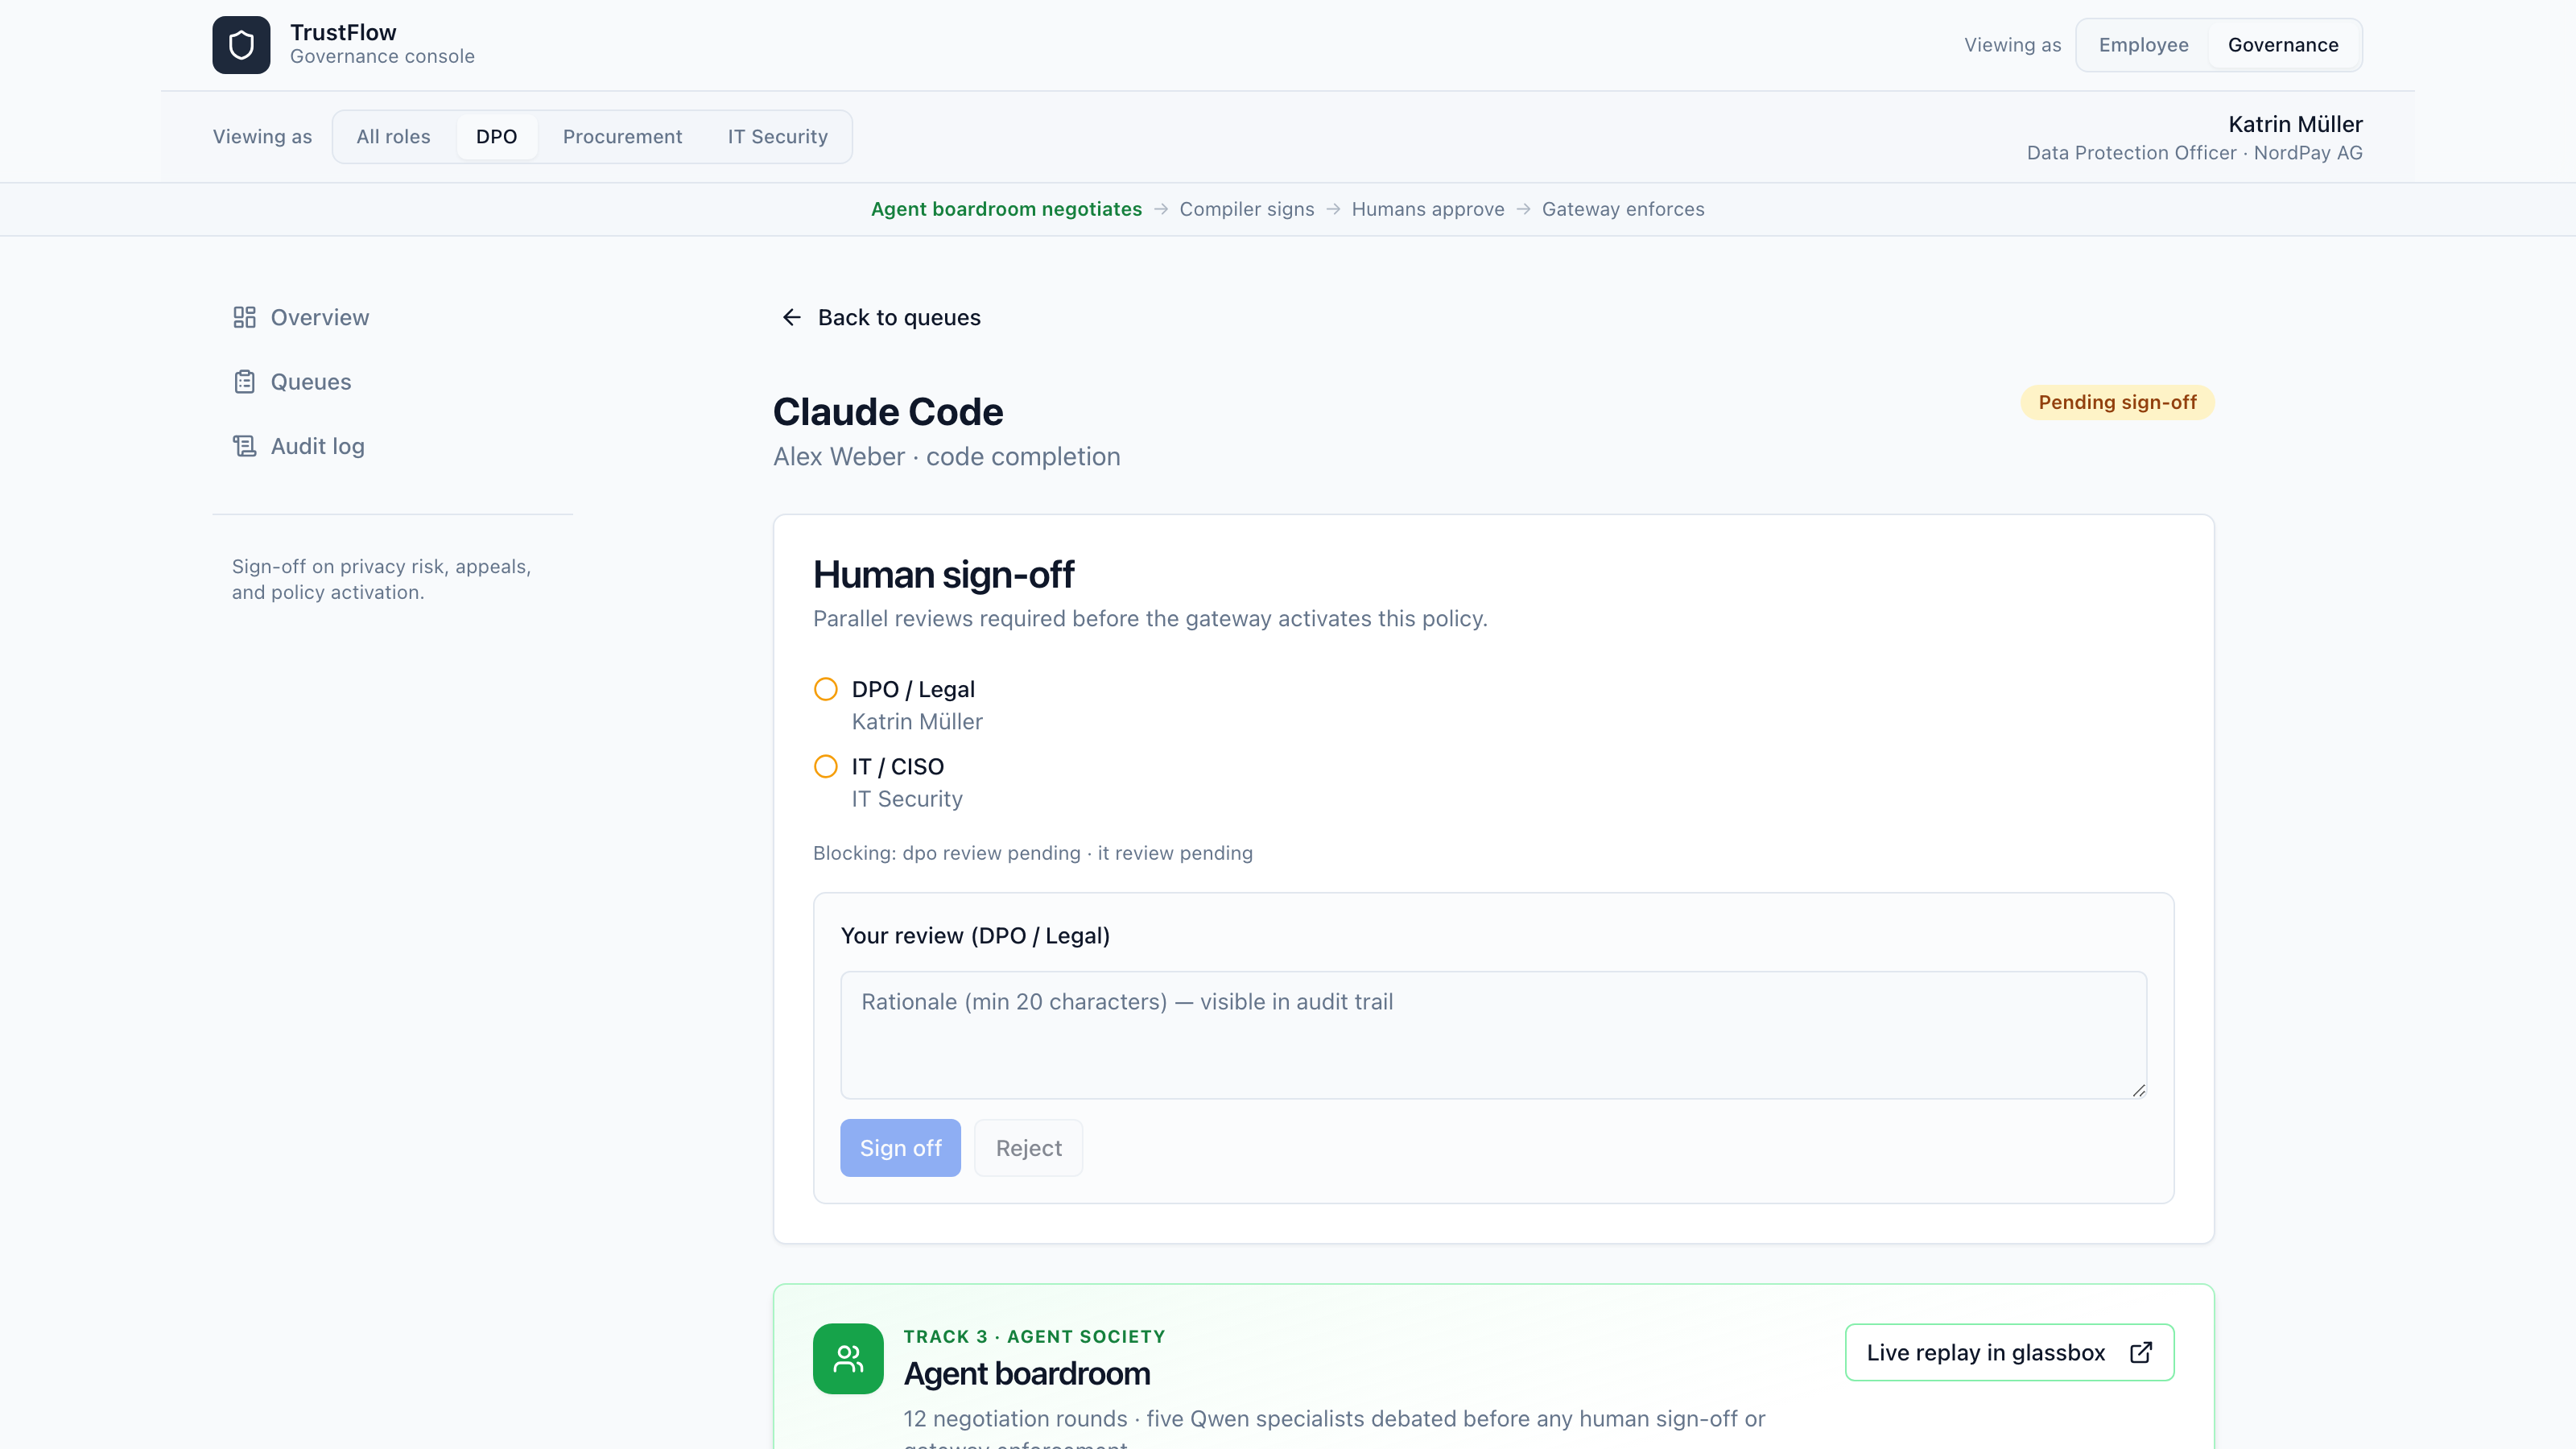
Task: Switch top view to Employee
Action: [x=2143, y=45]
